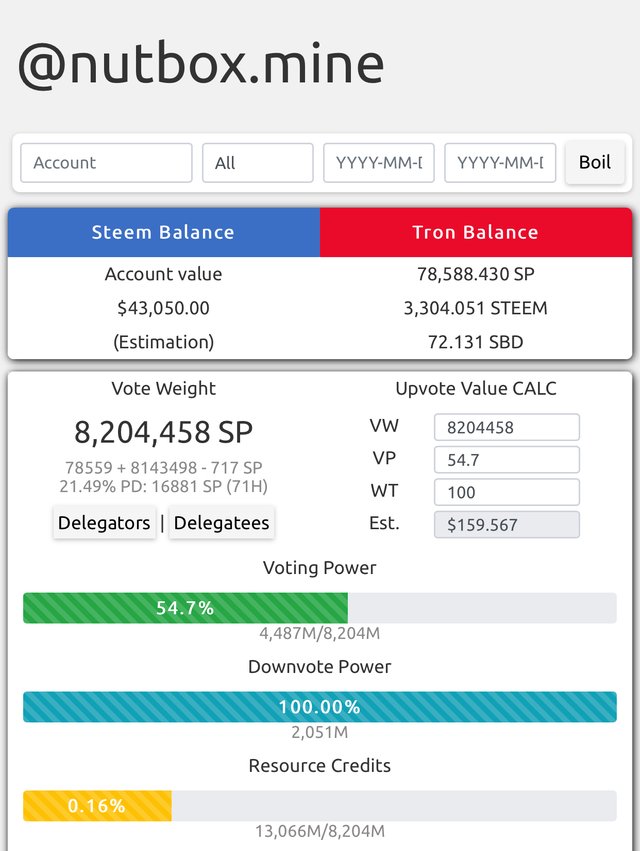Image resolution: width=640 pixels, height=851 pixels.
Task: Edit the VP input showing 54.7
Action: 506,460
